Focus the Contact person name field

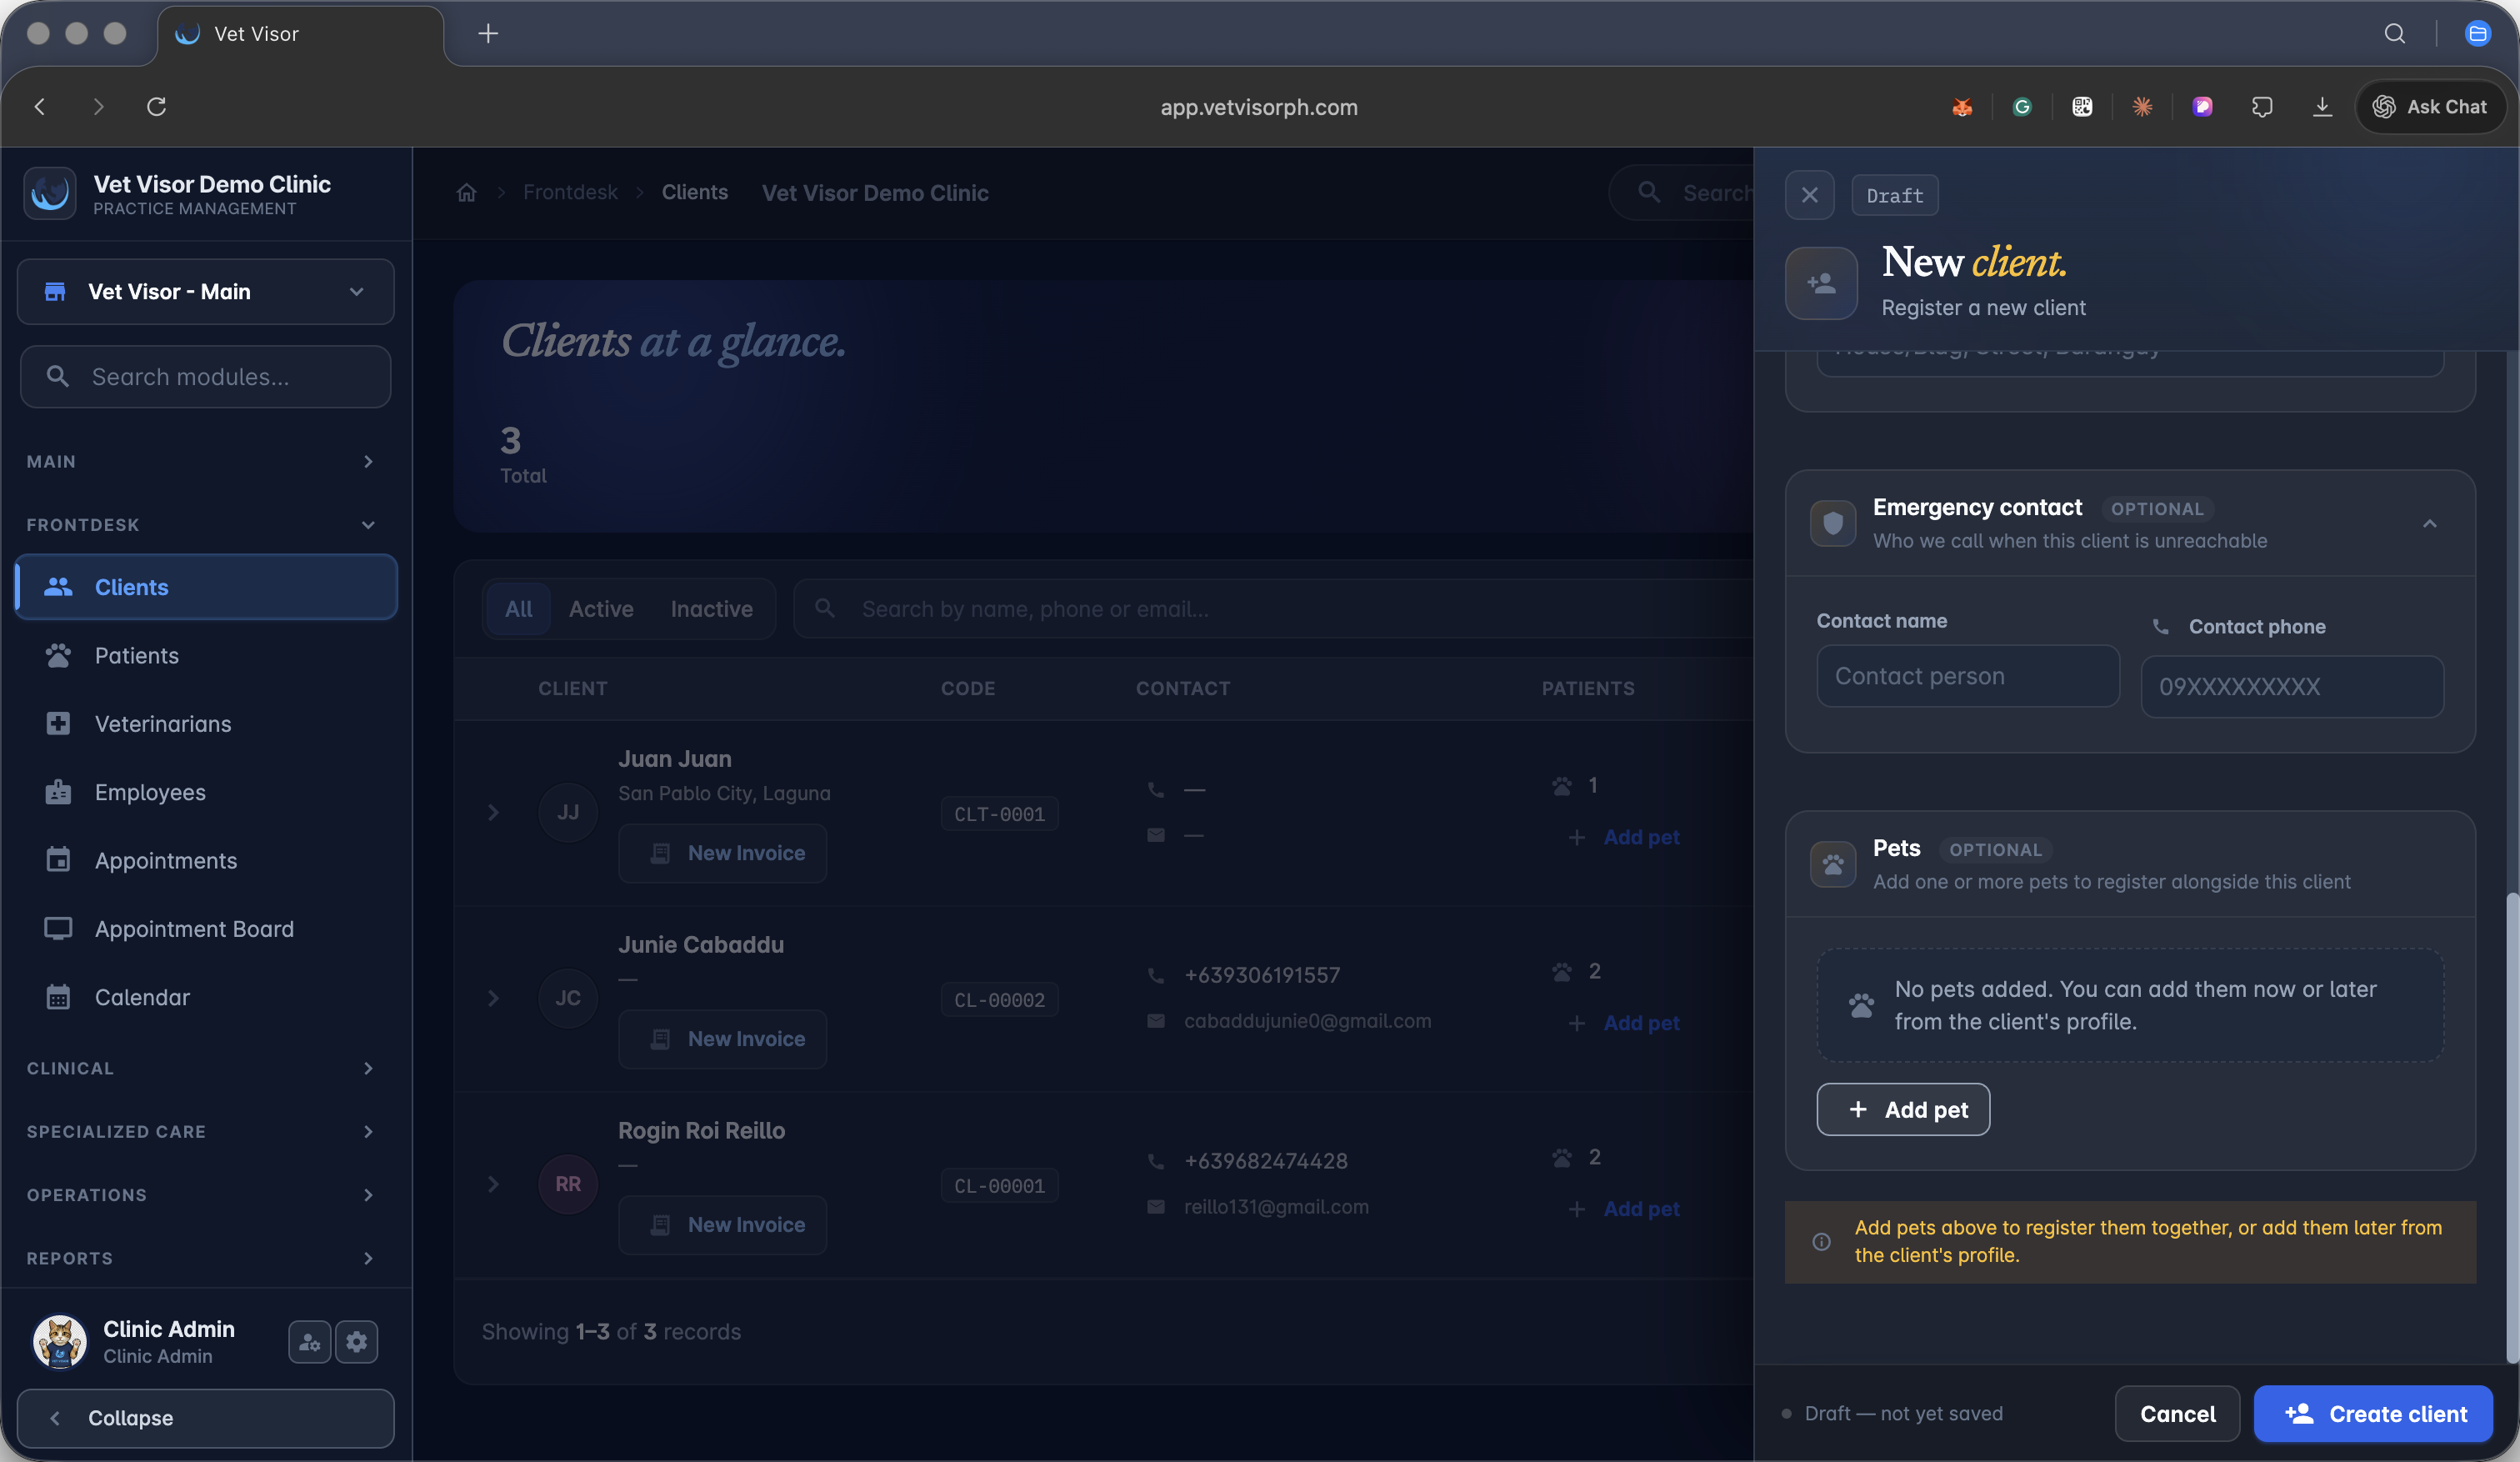[x=1967, y=676]
